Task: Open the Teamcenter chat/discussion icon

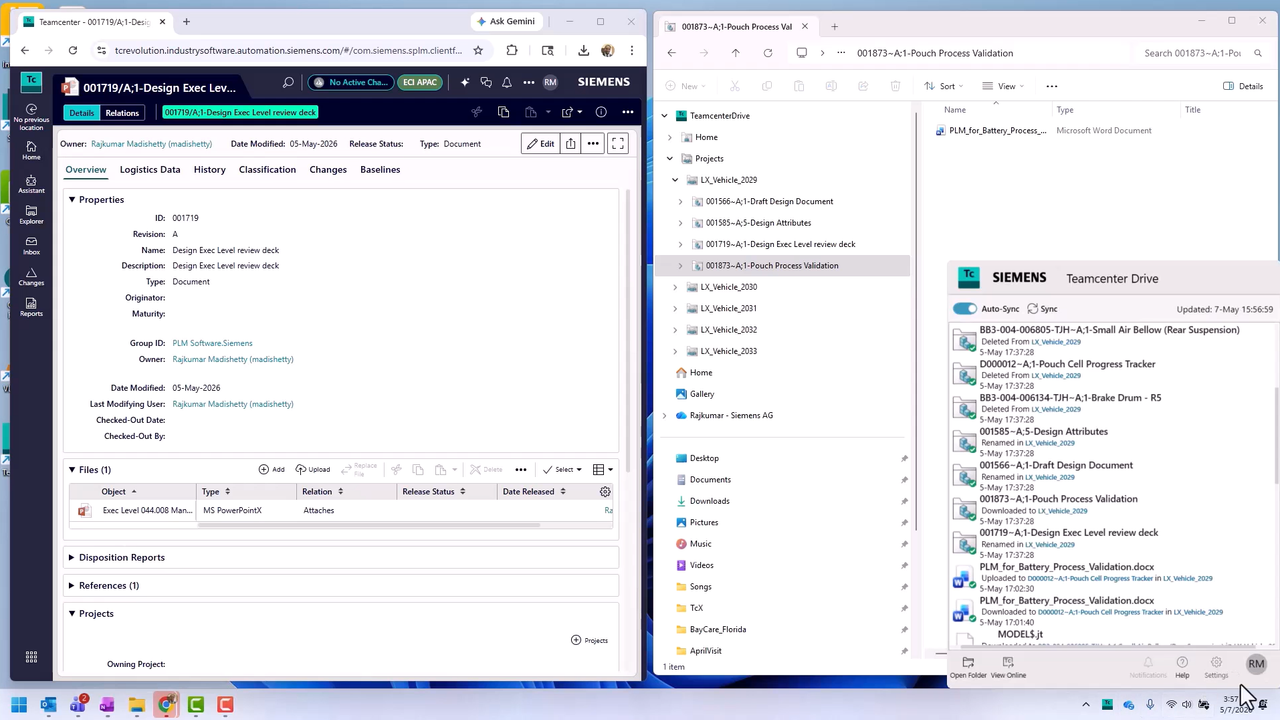Action: coord(486,83)
